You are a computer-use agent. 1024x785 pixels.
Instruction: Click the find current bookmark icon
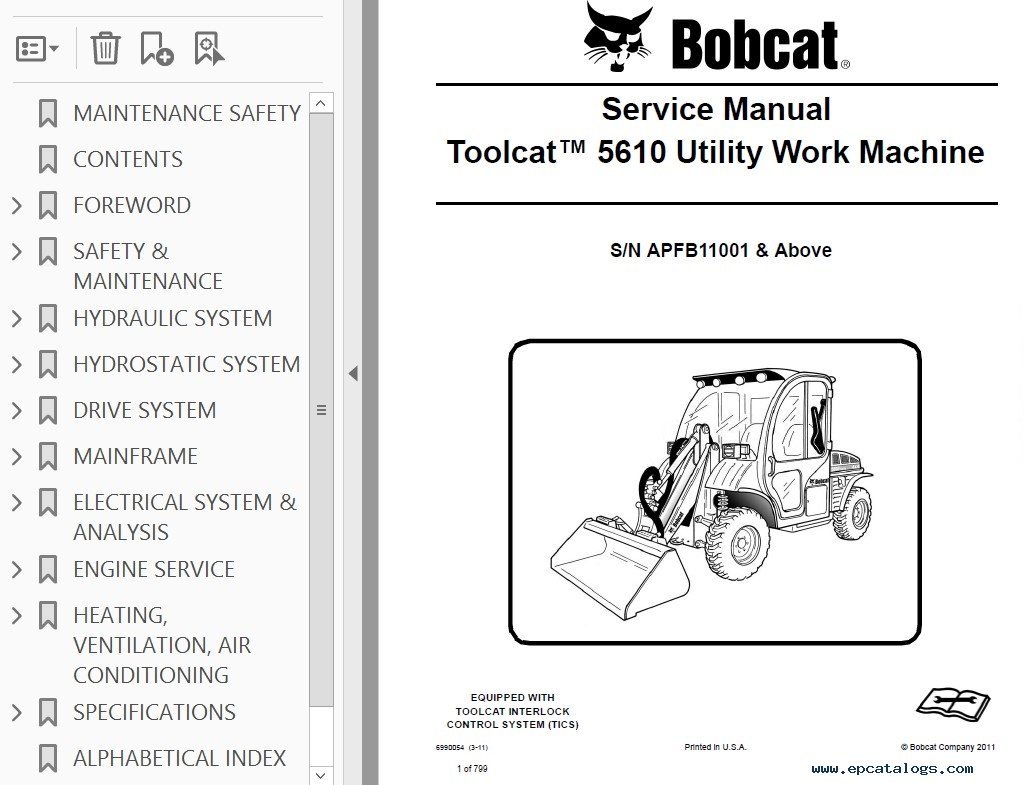(x=208, y=48)
